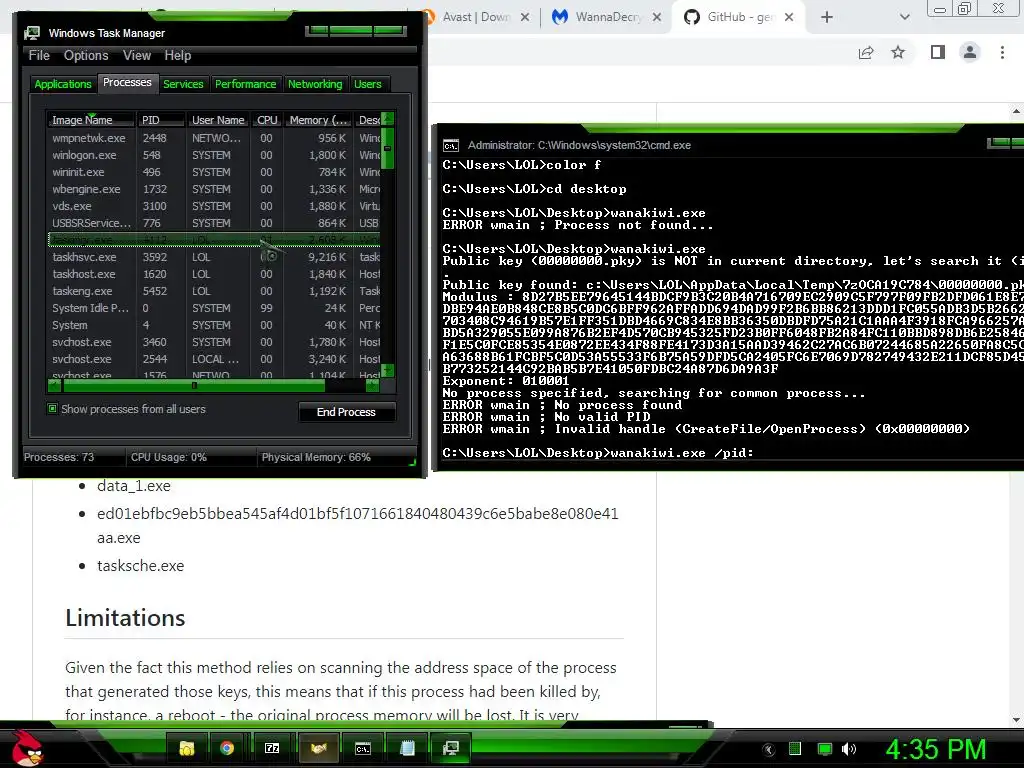The width and height of the screenshot is (1024, 768).
Task: Open the Help menu in Task Manager
Action: click(x=178, y=56)
